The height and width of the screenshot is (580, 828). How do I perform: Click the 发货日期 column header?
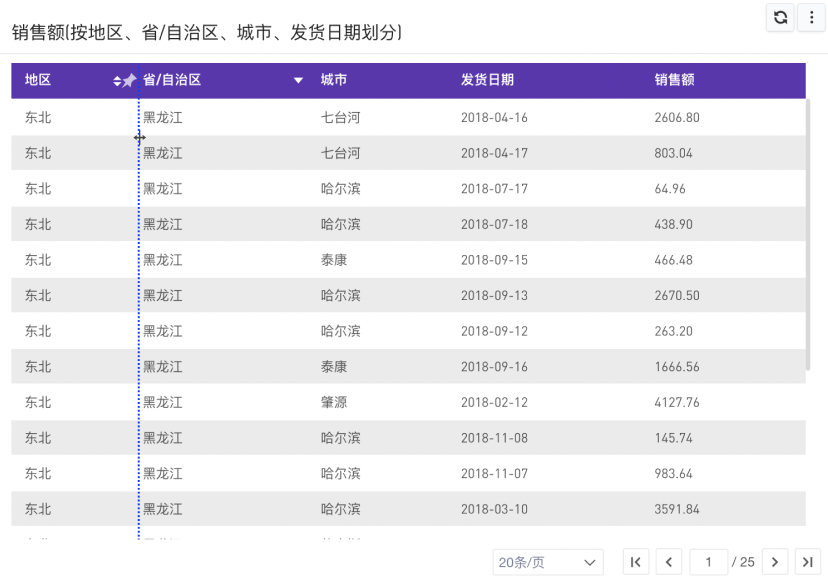click(x=487, y=80)
